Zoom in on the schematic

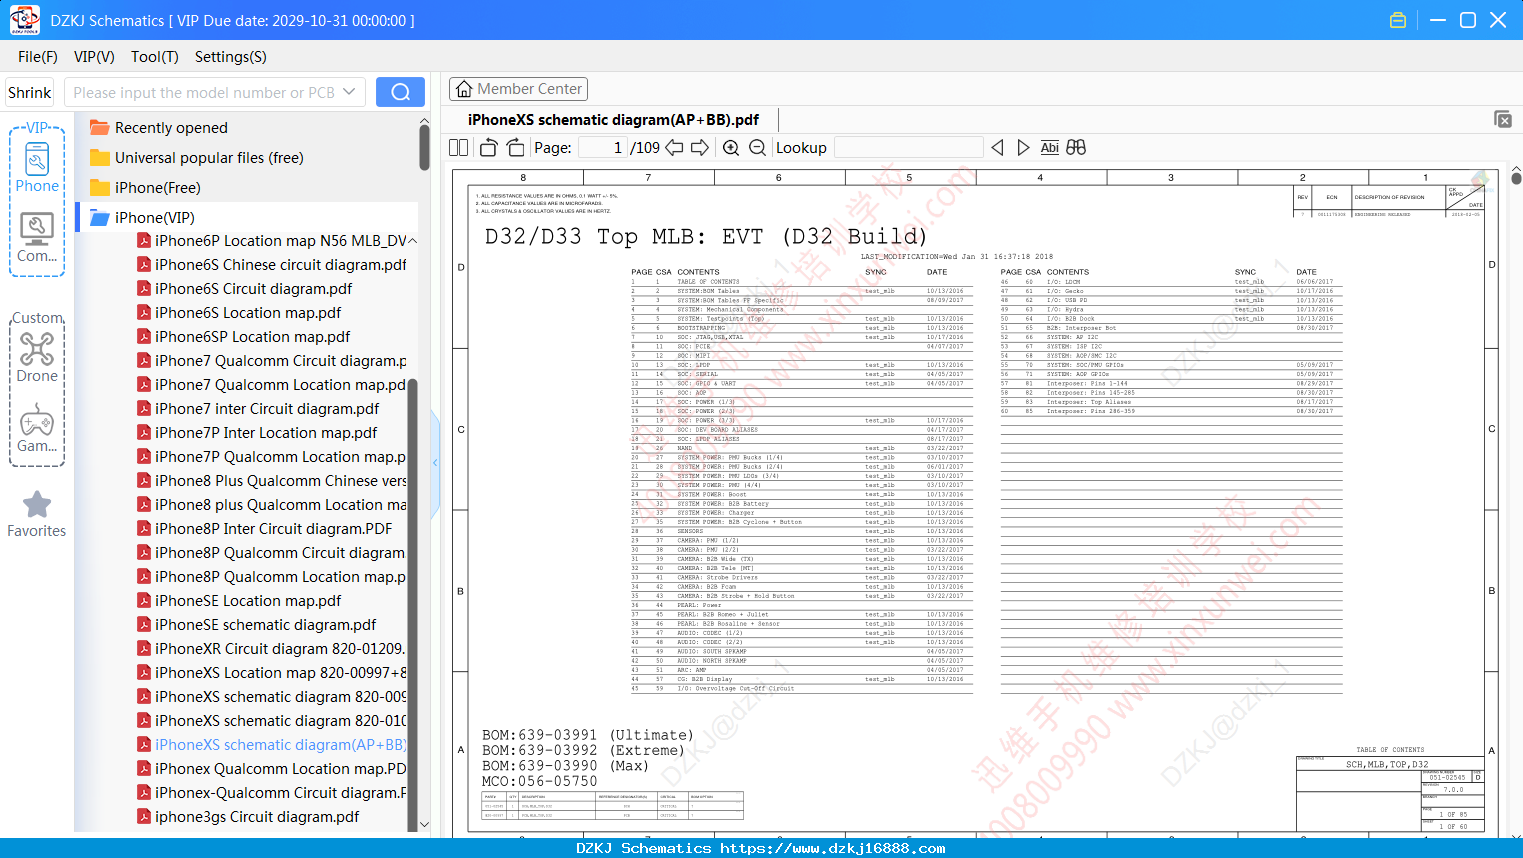(731, 148)
